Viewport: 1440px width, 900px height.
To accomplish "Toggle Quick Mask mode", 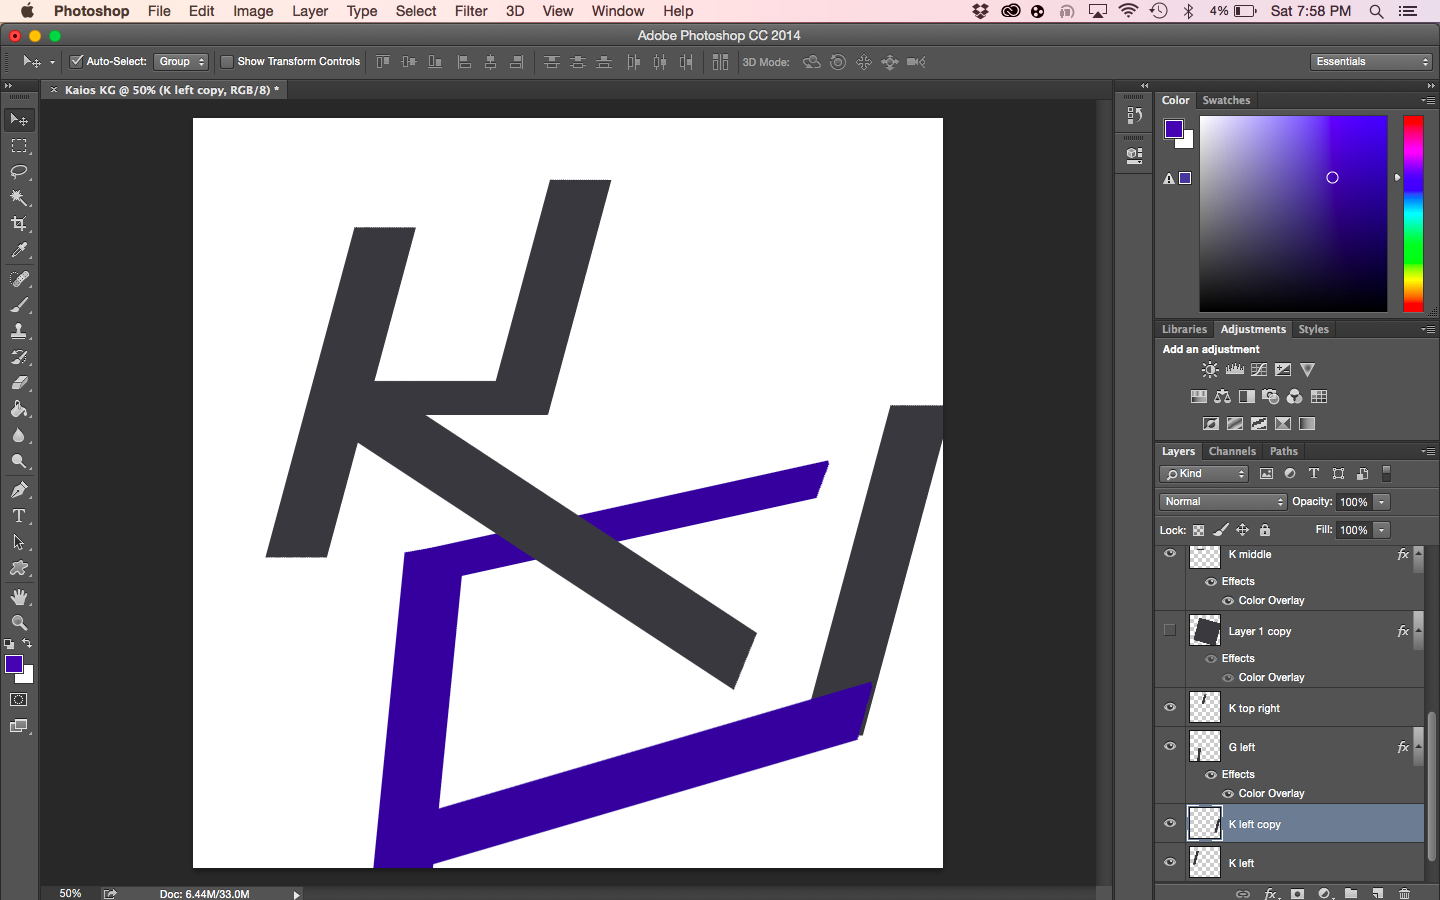I will [19, 700].
